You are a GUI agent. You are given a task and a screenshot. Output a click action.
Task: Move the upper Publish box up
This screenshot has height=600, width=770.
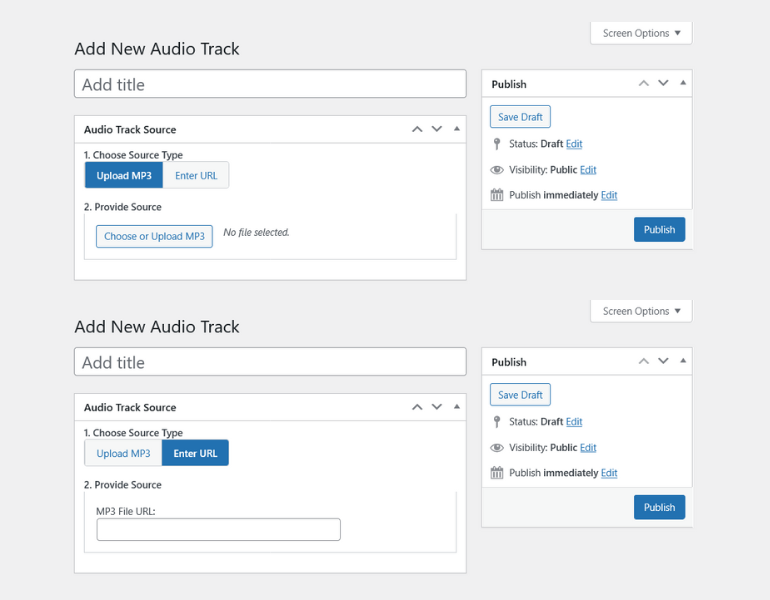point(644,84)
